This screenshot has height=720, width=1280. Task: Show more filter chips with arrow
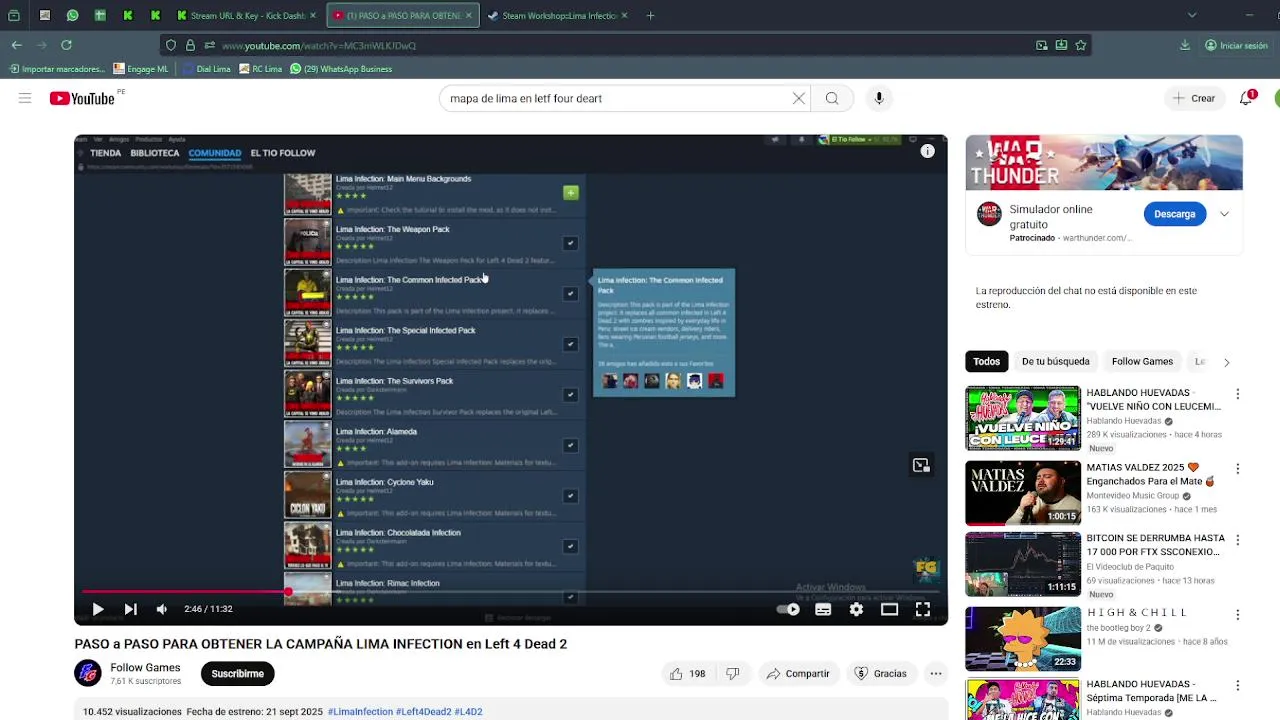tap(1226, 362)
